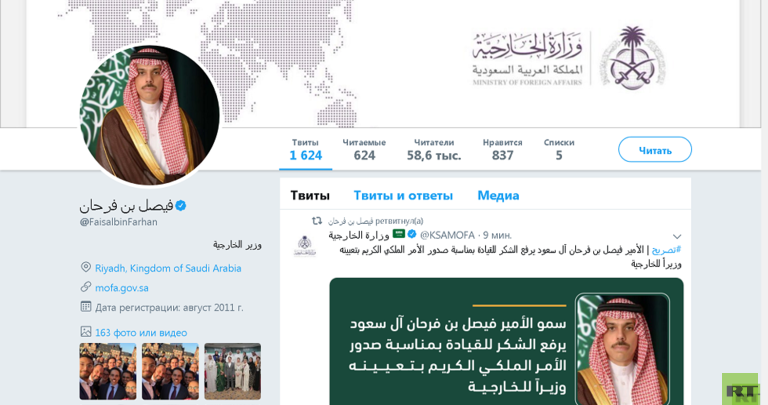Click the Читать follow button
768x405 pixels.
coord(655,150)
